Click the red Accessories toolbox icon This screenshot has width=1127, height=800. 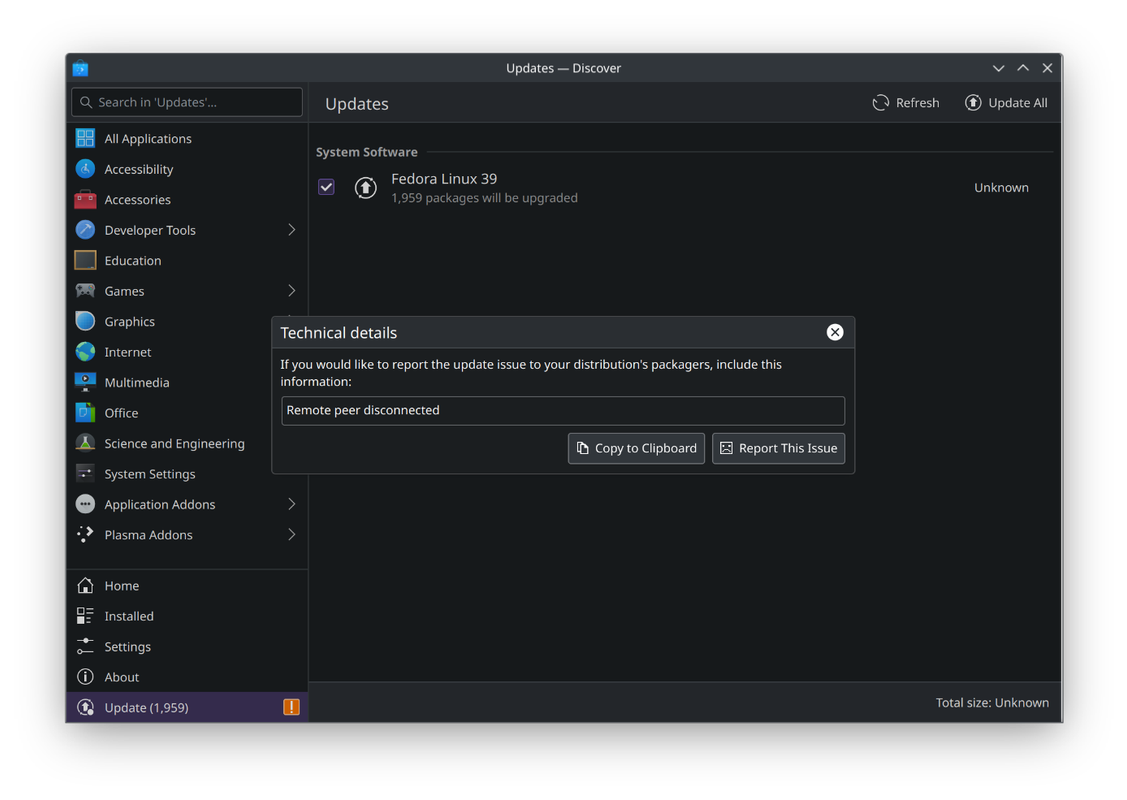click(x=85, y=199)
